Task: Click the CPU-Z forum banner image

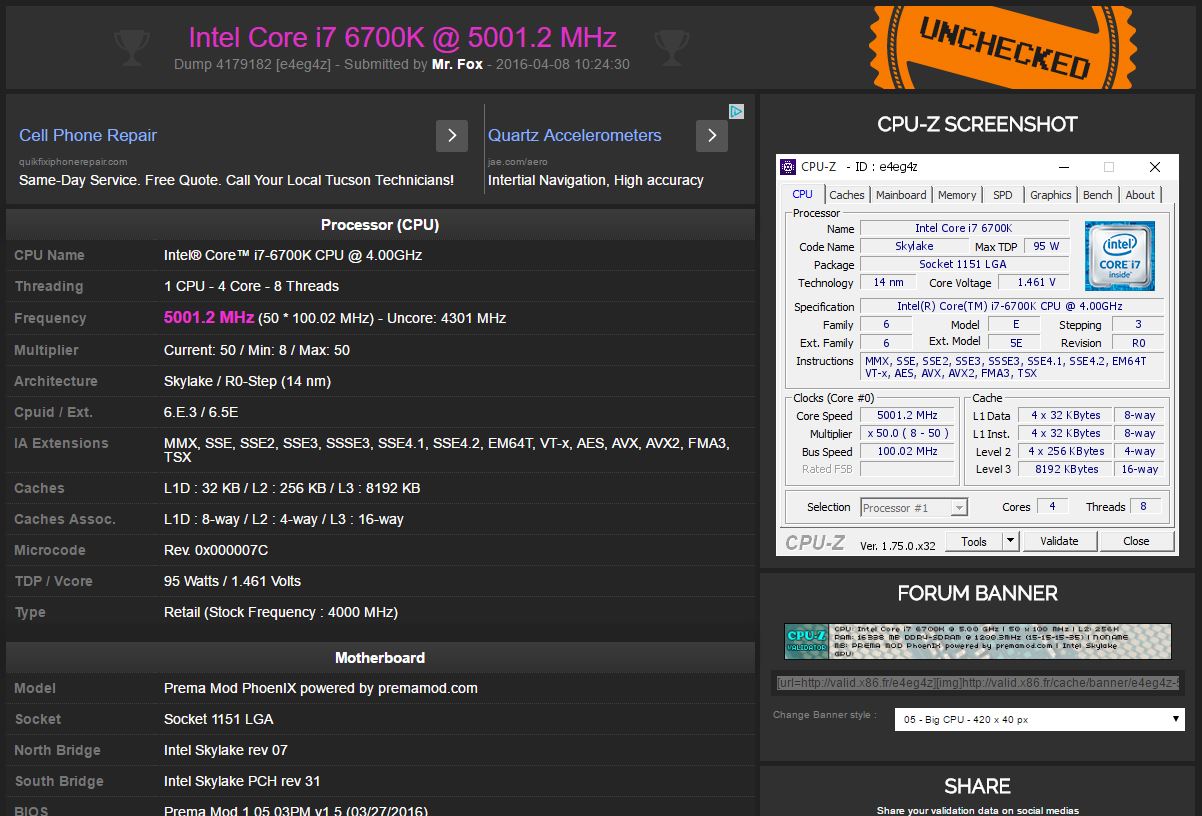Action: (977, 640)
